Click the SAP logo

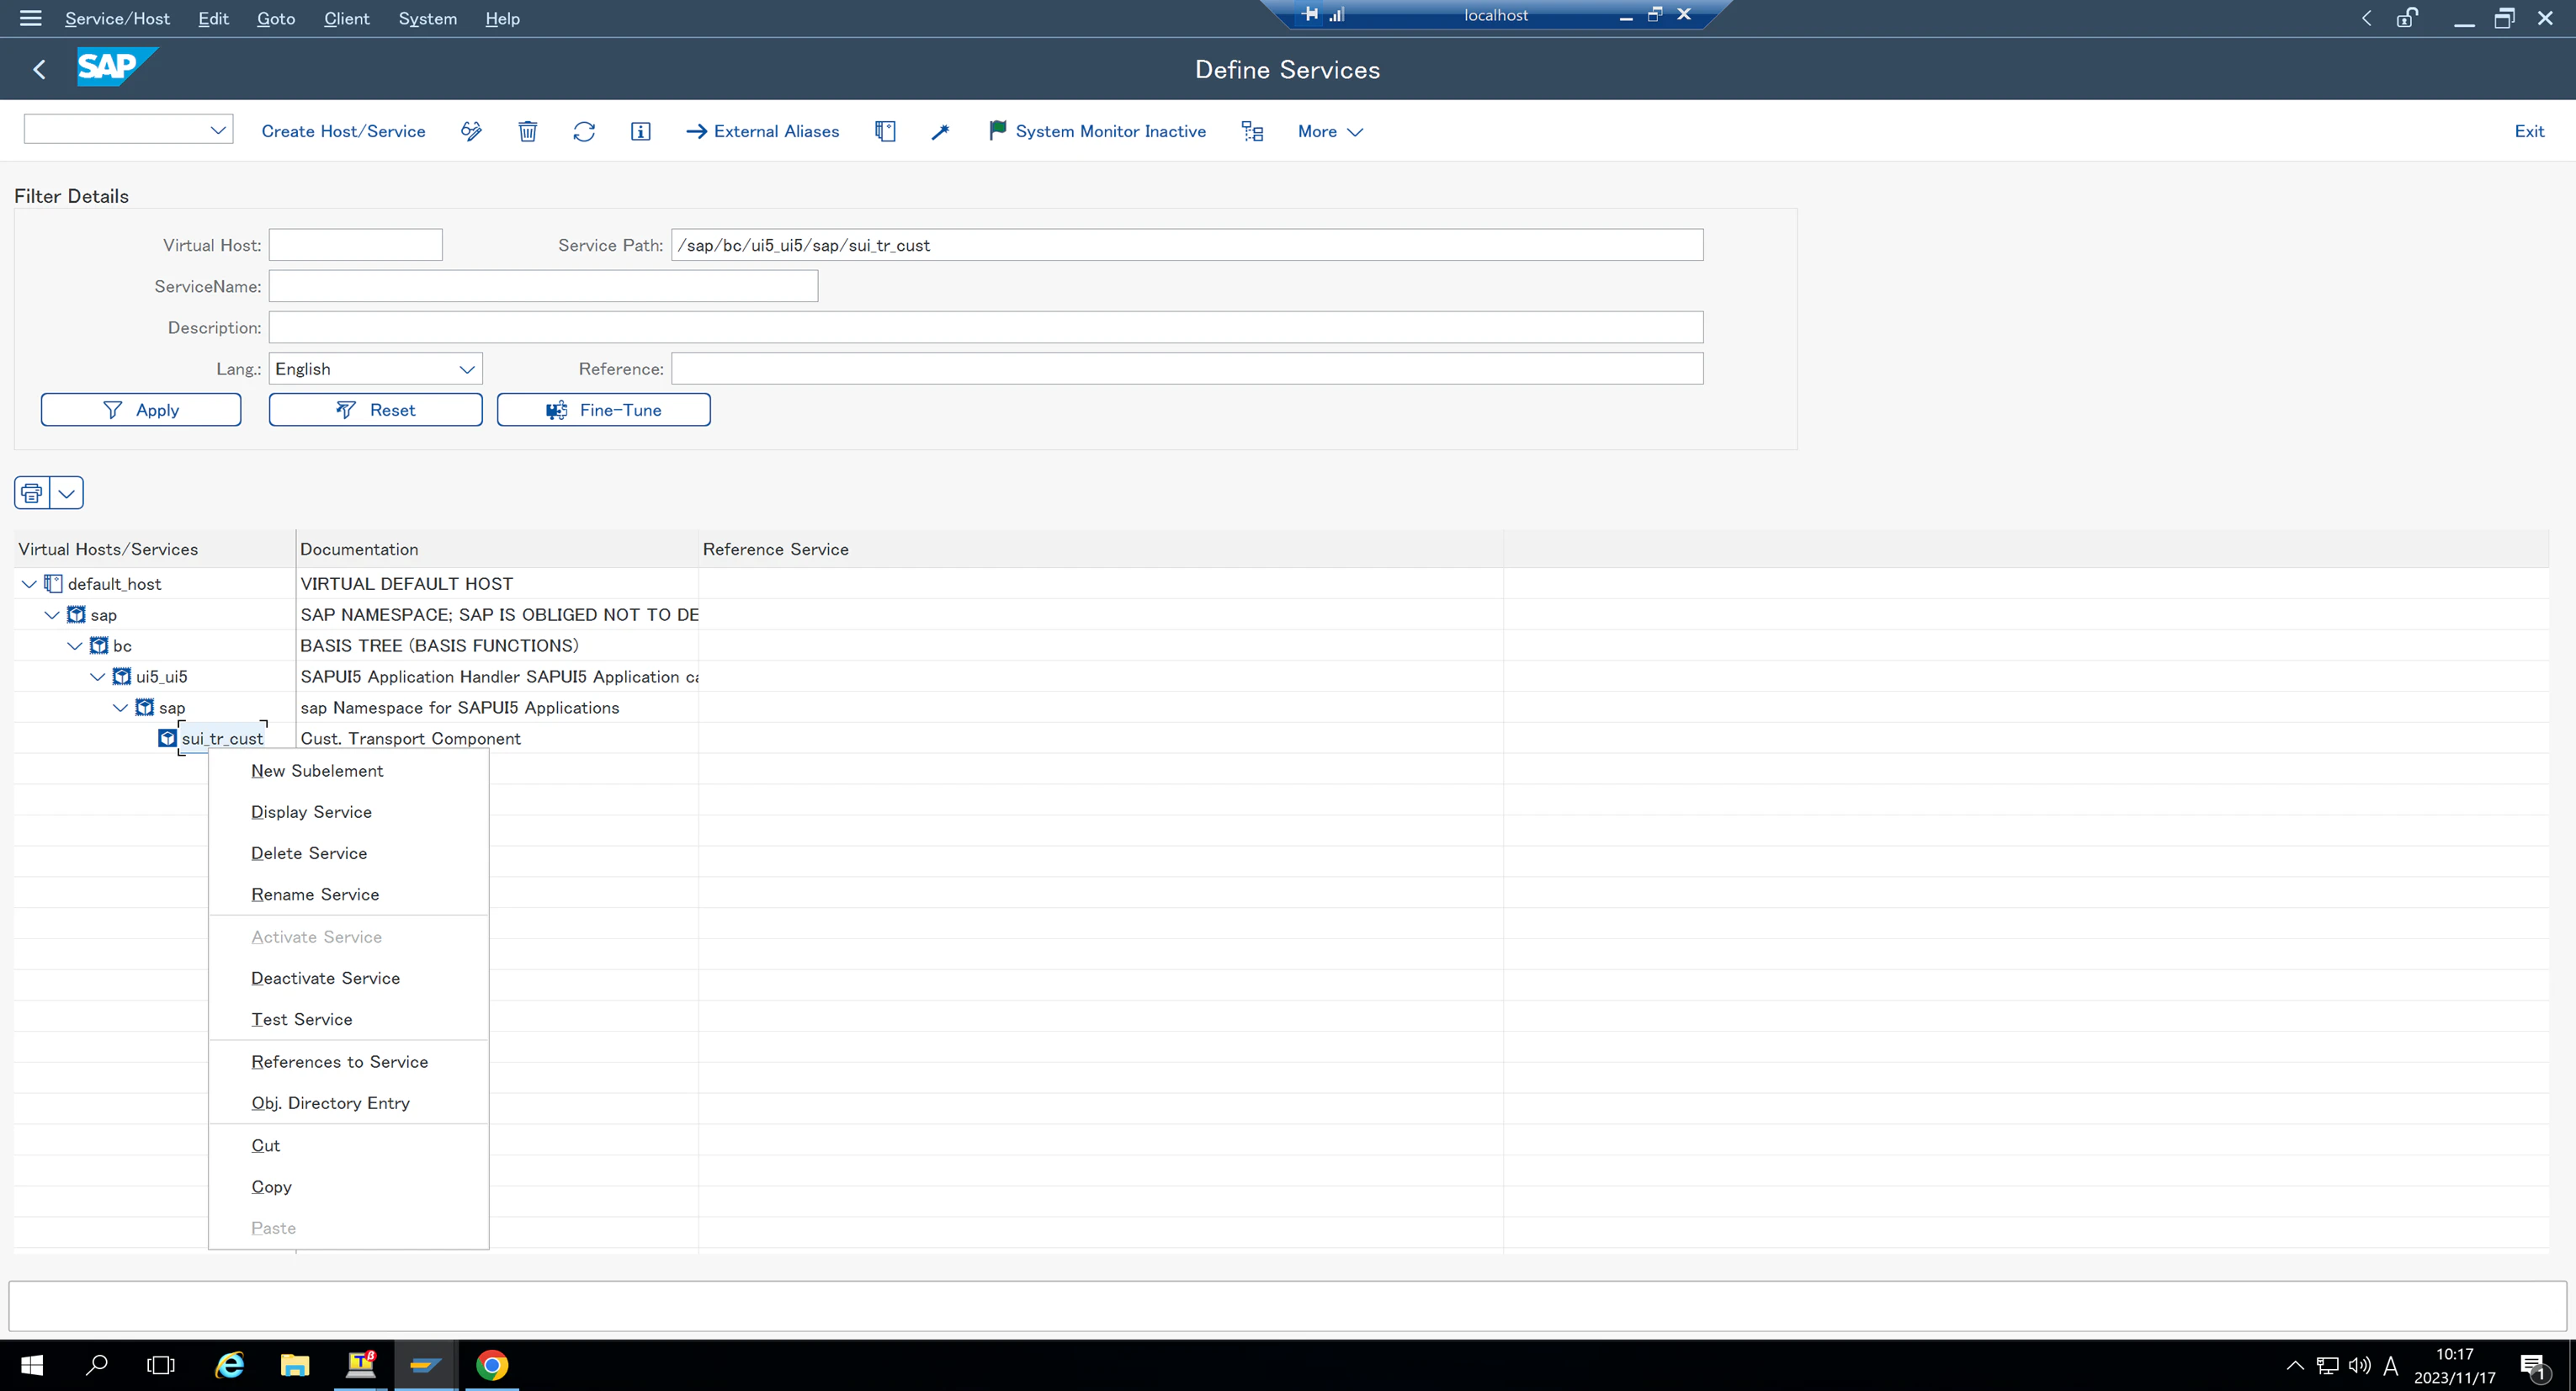point(117,67)
